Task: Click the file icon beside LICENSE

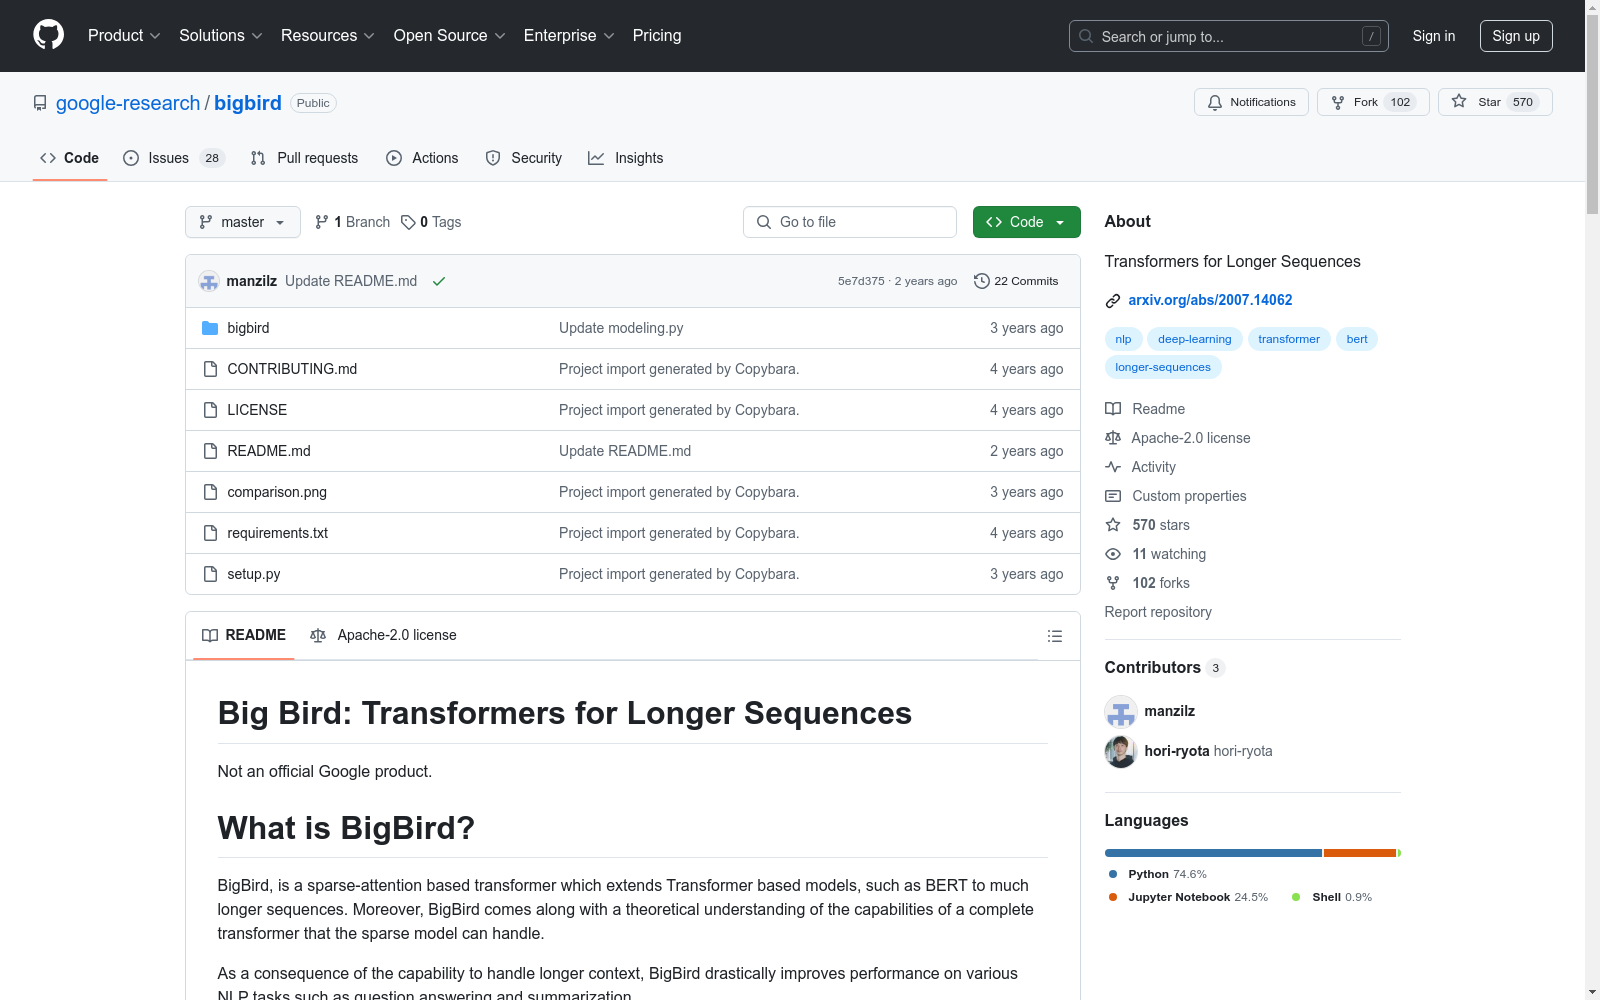Action: pos(210,410)
